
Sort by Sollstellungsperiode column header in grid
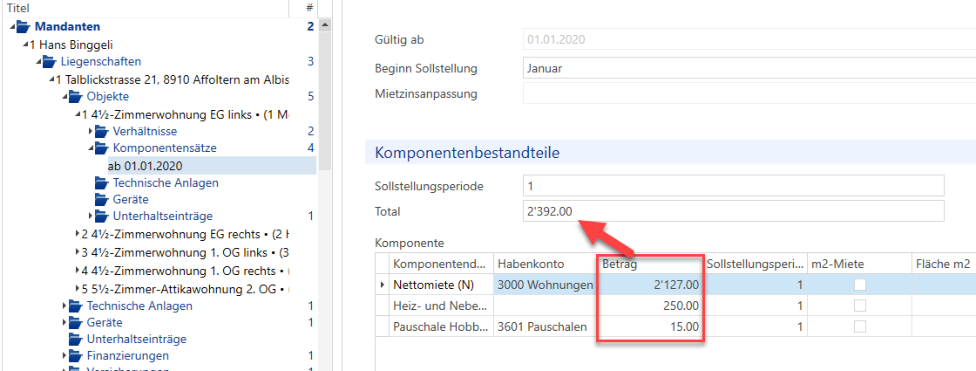pos(756,264)
